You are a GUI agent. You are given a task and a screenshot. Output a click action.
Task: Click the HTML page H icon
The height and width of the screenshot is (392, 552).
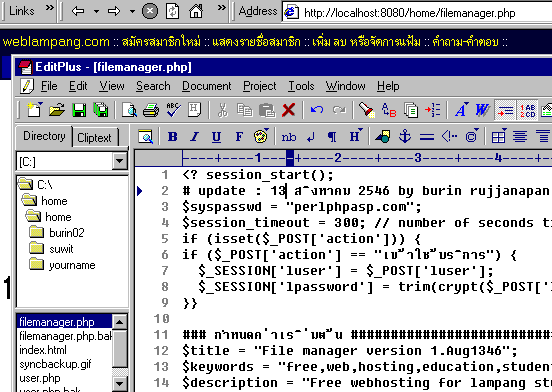(x=194, y=110)
